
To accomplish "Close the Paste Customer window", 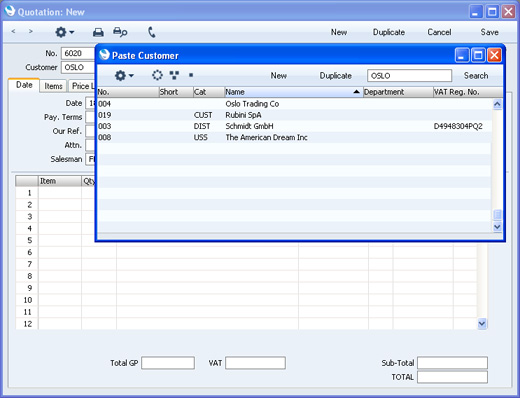I will (x=494, y=55).
